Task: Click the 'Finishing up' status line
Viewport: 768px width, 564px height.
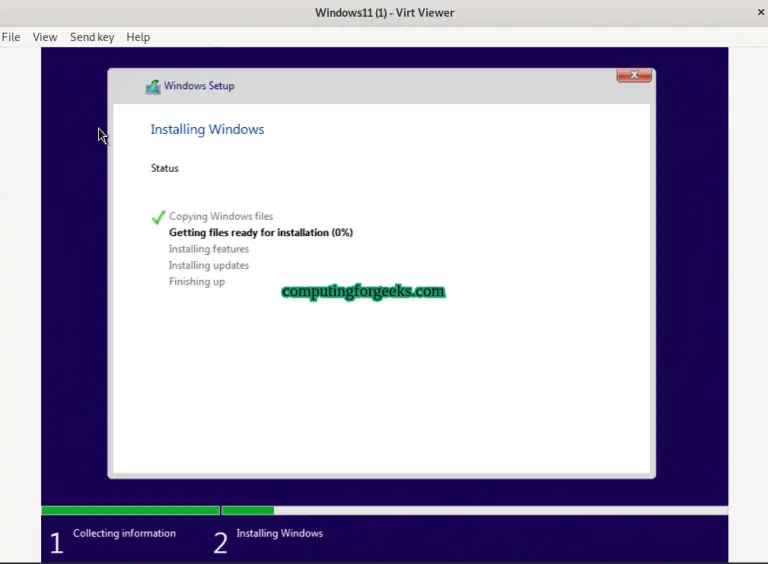Action: point(197,282)
